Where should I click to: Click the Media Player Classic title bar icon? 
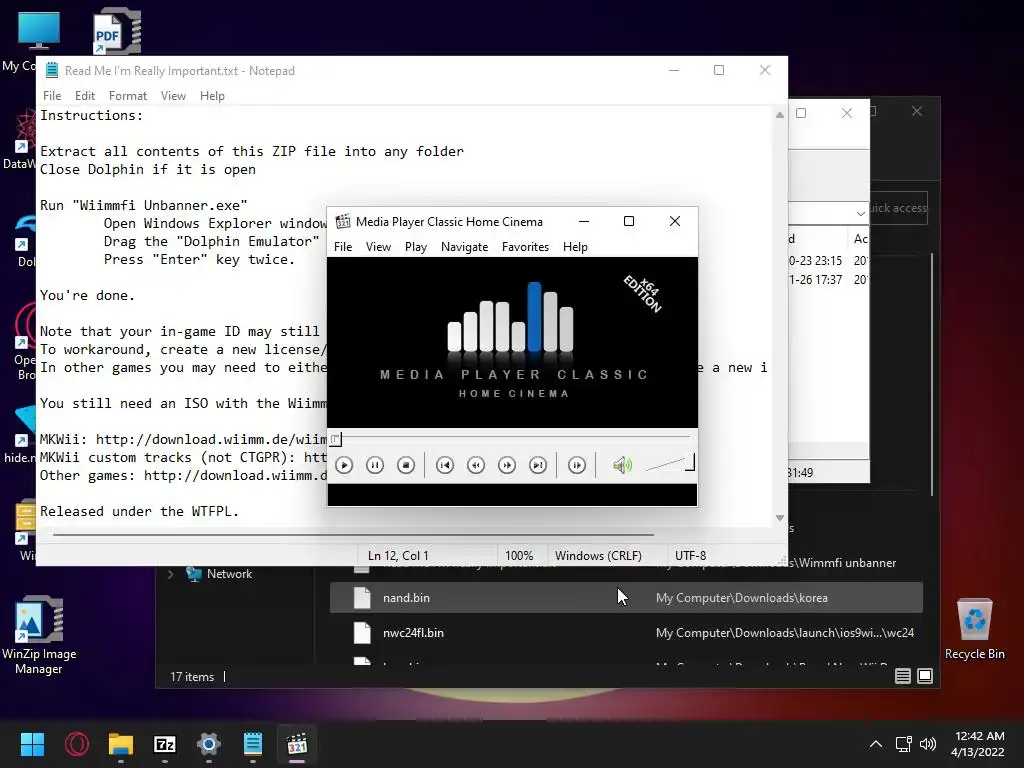coord(343,221)
